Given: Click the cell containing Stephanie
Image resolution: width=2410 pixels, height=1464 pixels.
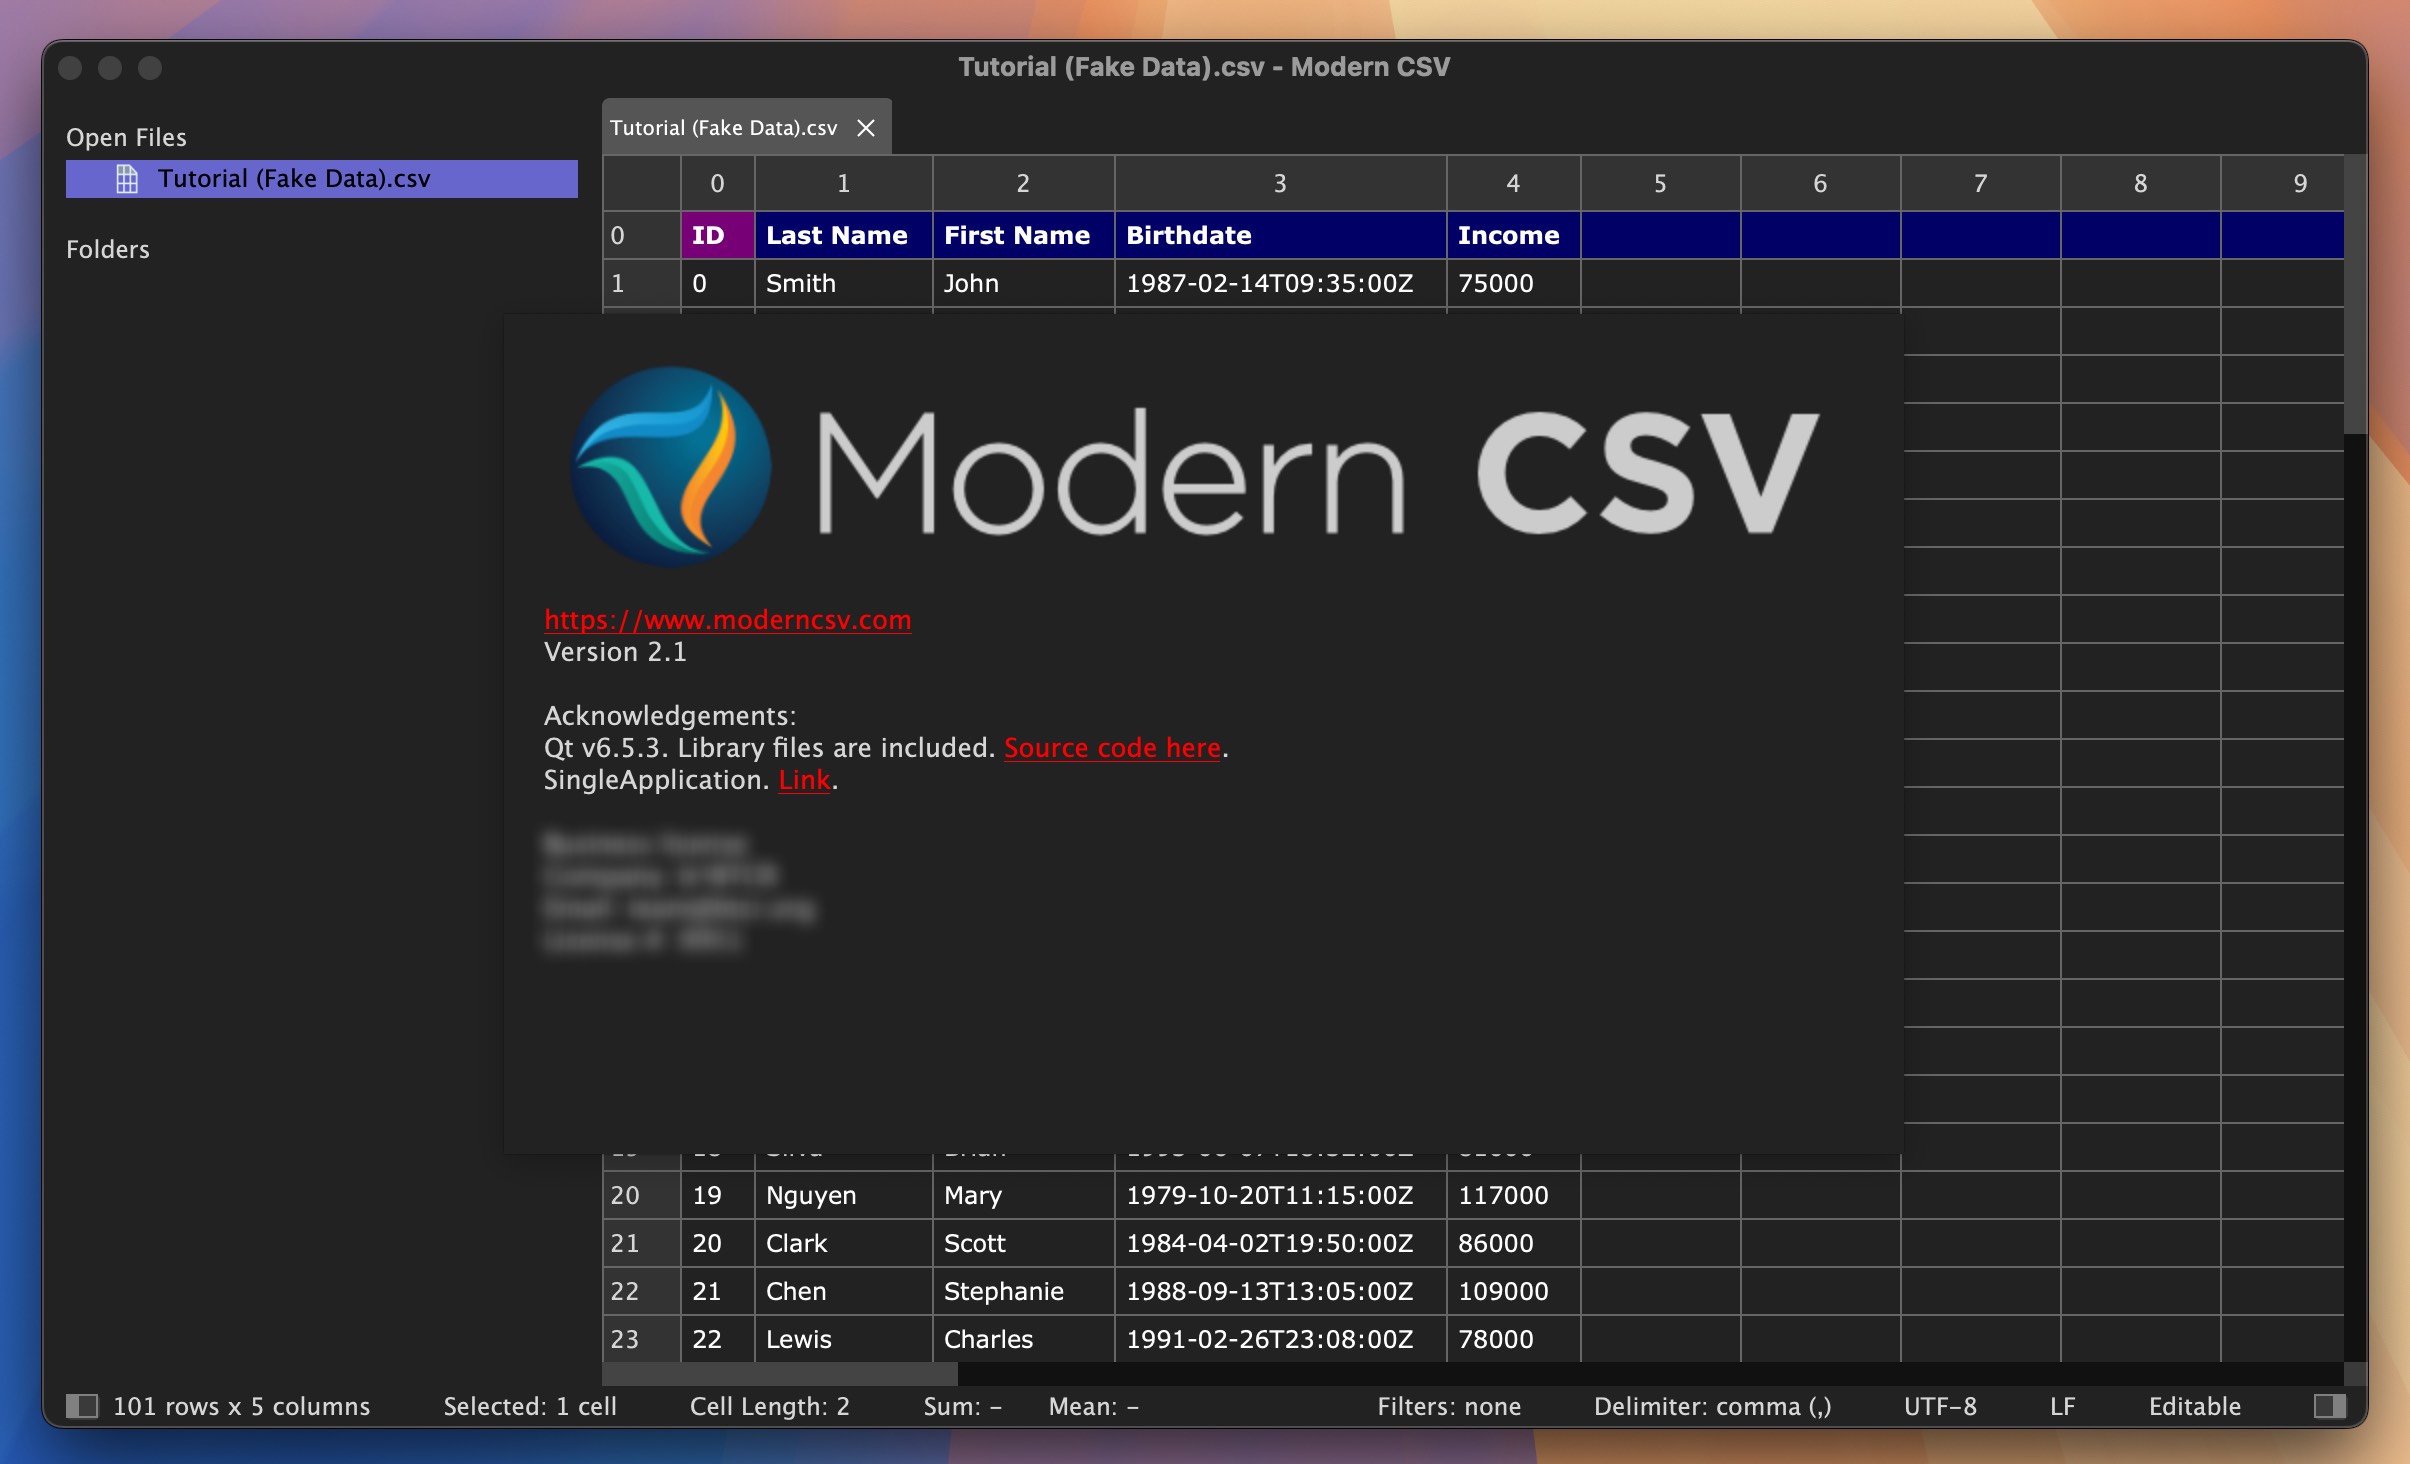Looking at the screenshot, I should [1024, 1291].
